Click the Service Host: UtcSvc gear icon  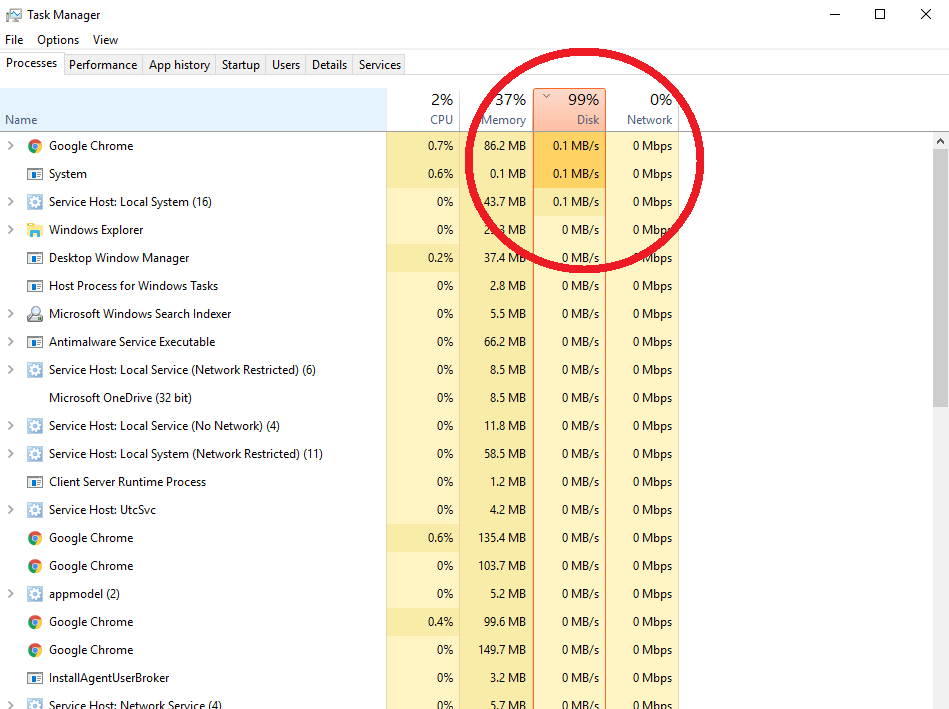pyautogui.click(x=34, y=510)
